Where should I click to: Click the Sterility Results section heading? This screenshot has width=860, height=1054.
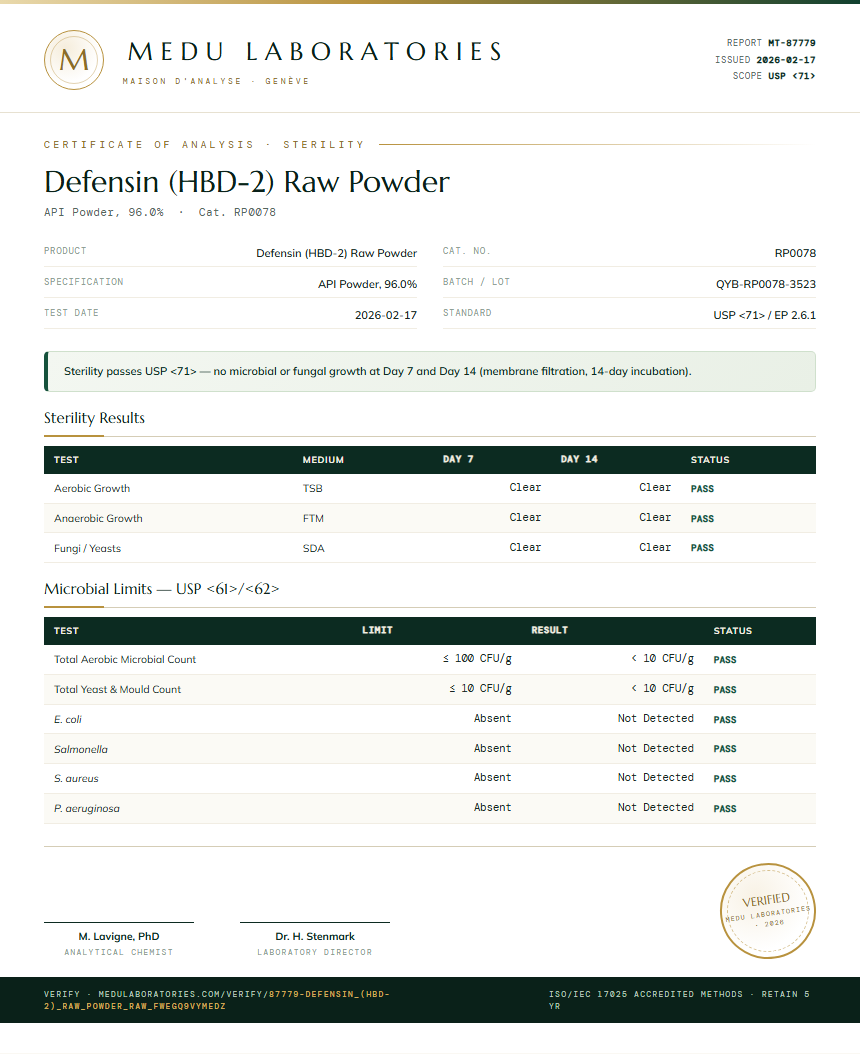coord(94,417)
